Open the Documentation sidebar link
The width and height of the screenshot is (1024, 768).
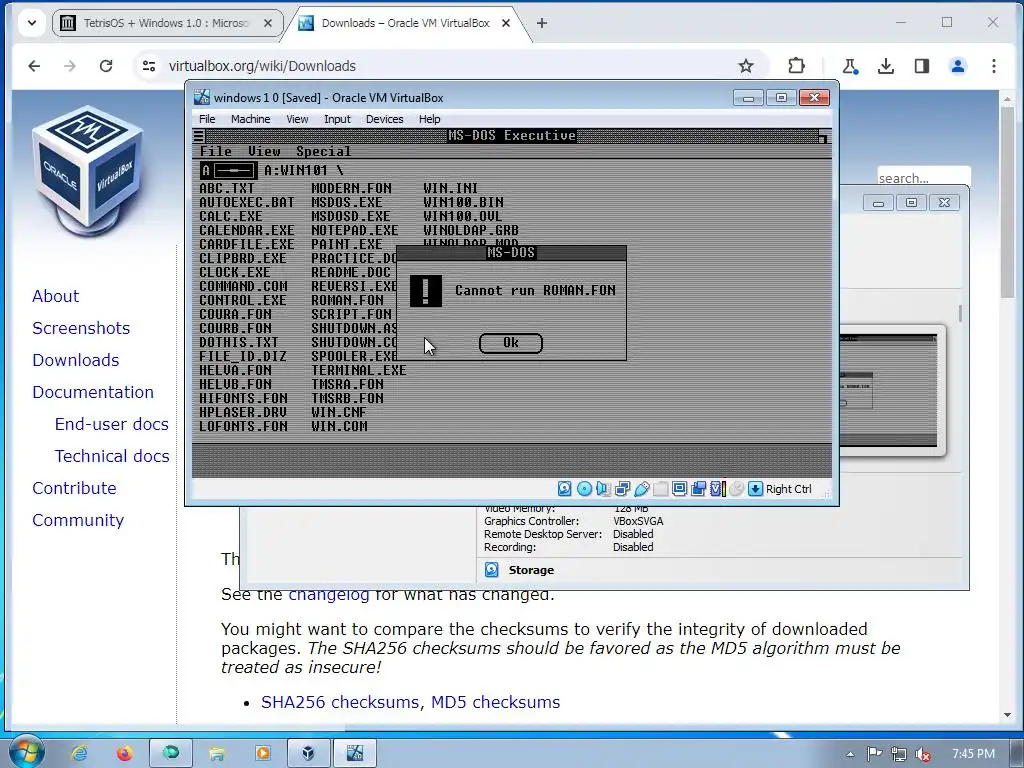tap(93, 392)
